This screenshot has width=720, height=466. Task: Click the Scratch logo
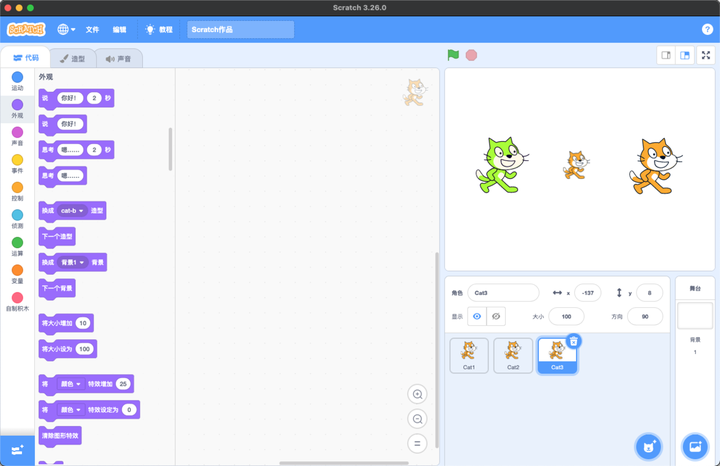(x=26, y=29)
